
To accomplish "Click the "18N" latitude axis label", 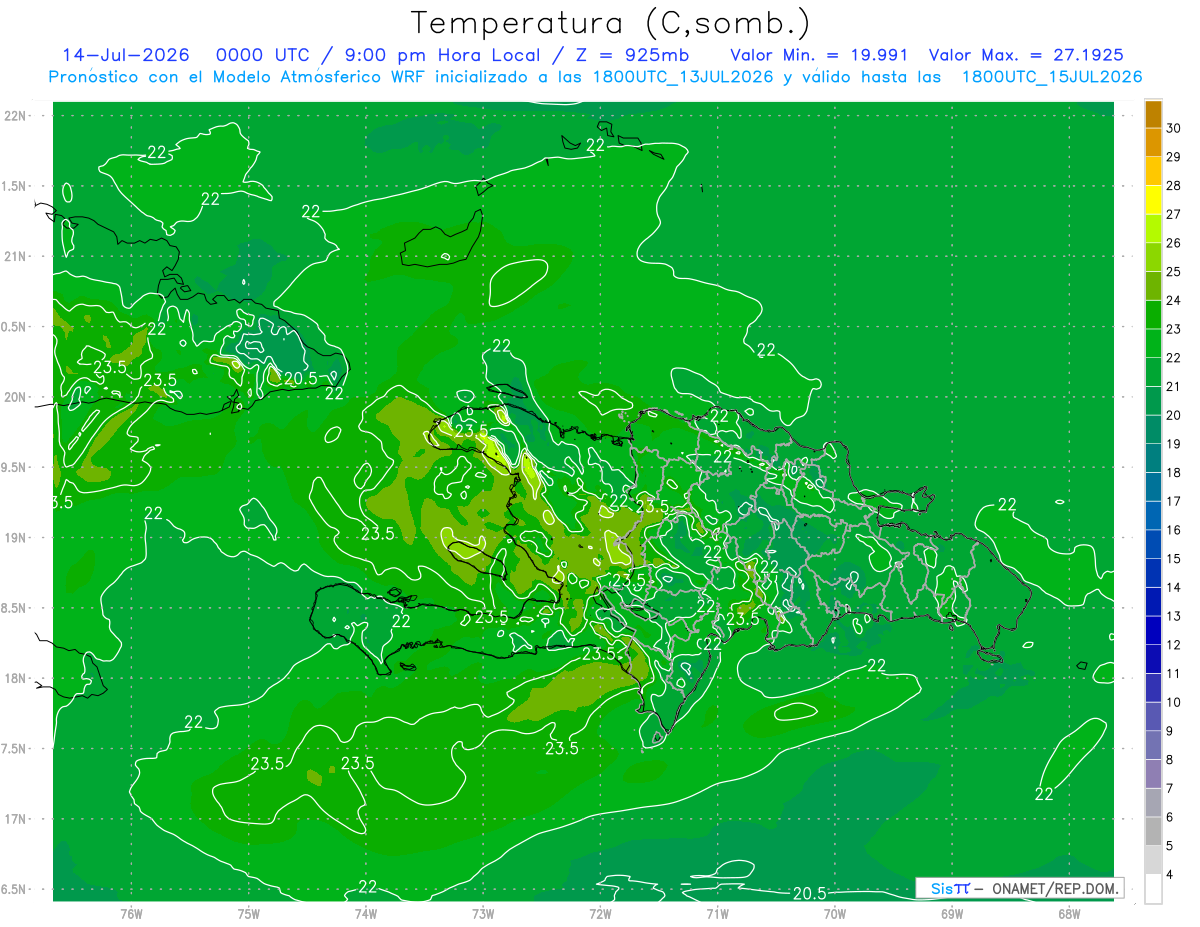I will (16, 678).
